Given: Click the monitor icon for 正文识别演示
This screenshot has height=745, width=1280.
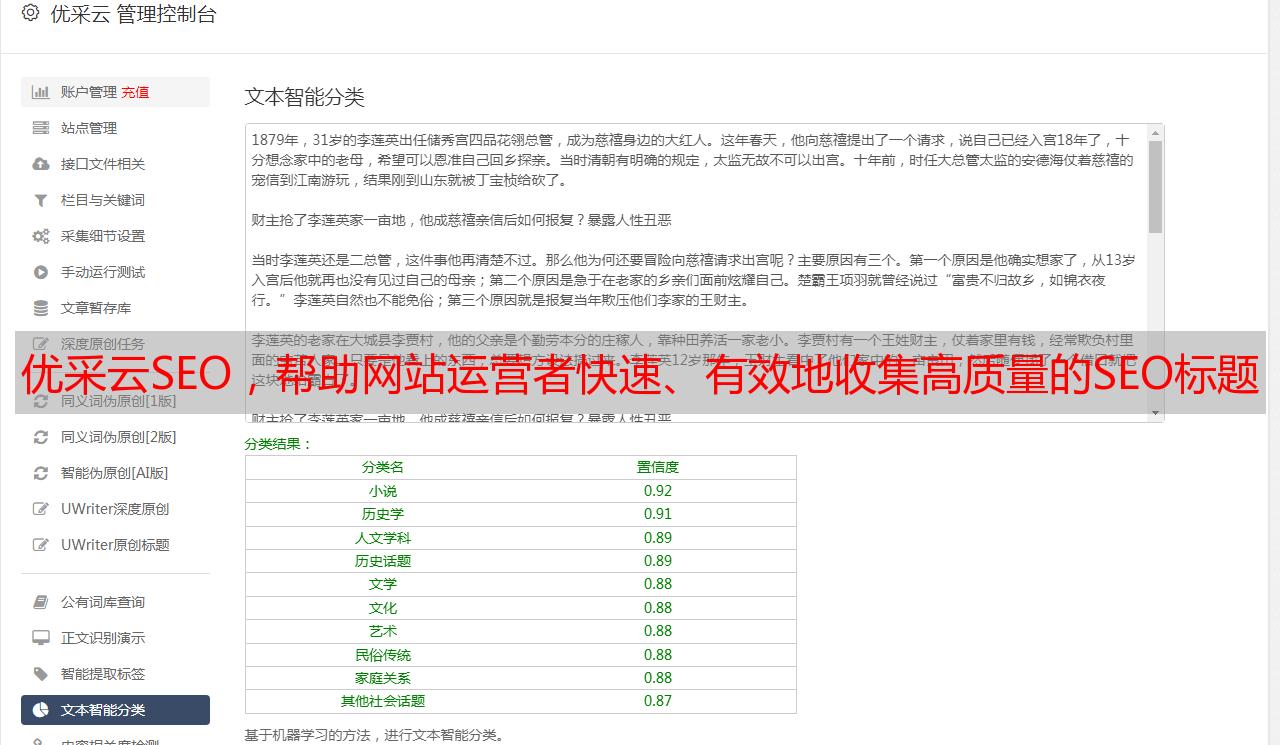Looking at the screenshot, I should (41, 638).
